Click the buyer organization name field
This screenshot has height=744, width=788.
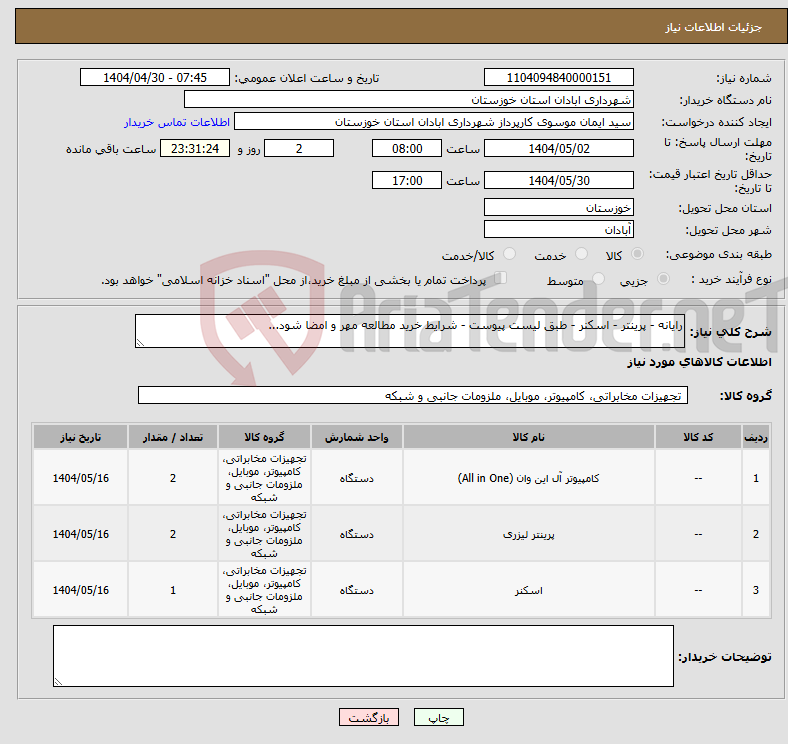(409, 100)
